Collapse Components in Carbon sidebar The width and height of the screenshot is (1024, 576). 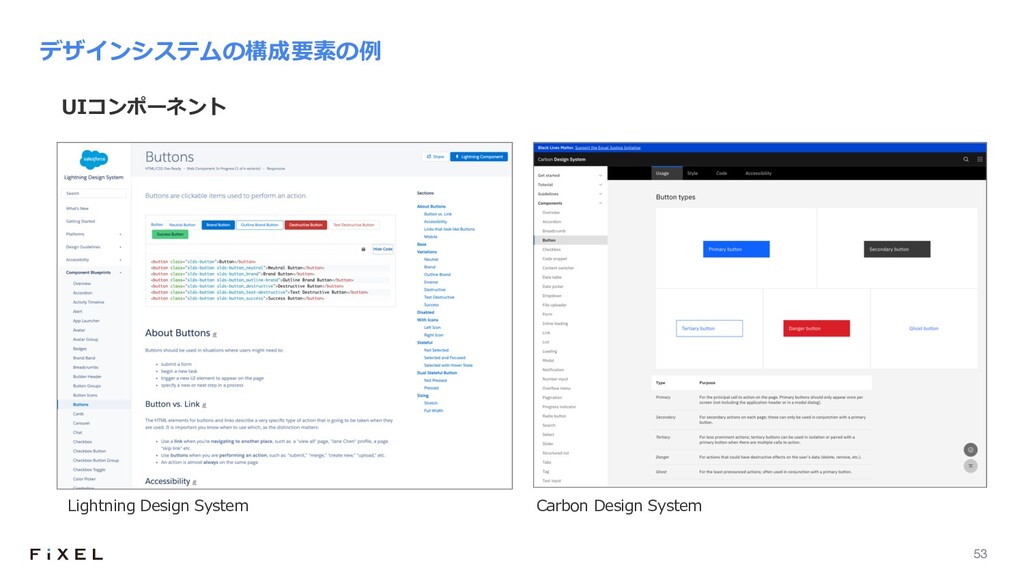[x=600, y=203]
